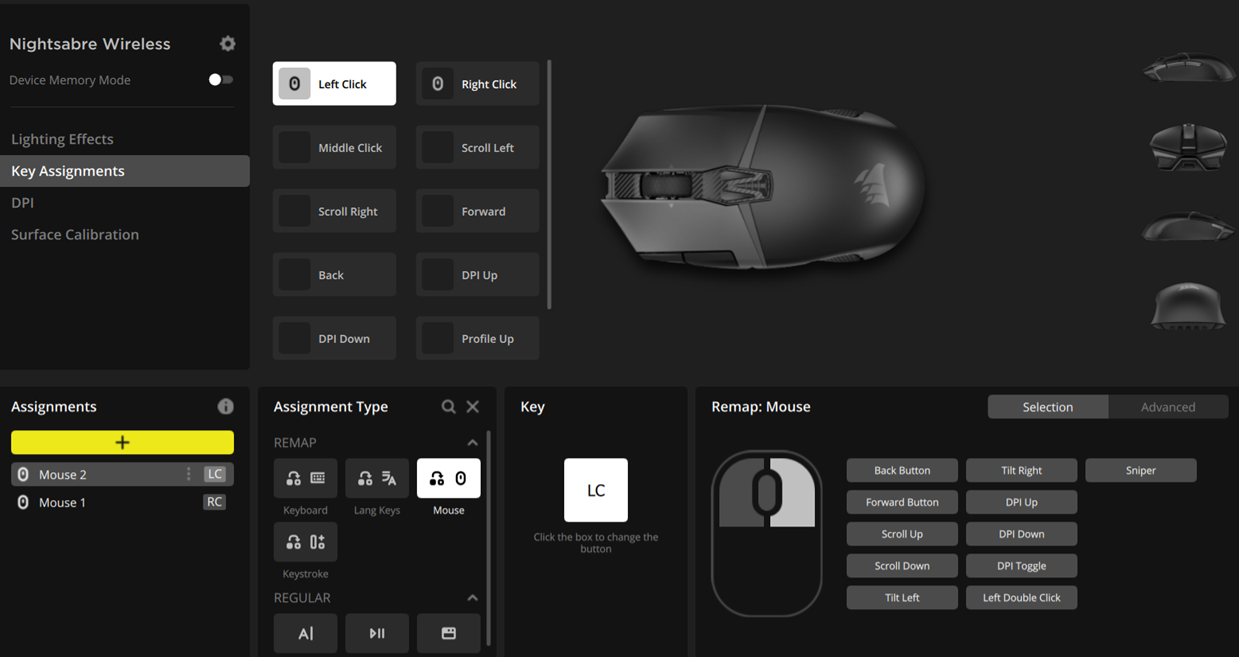Choose Keyboard remap type icon
This screenshot has width=1239, height=657.
coord(305,478)
